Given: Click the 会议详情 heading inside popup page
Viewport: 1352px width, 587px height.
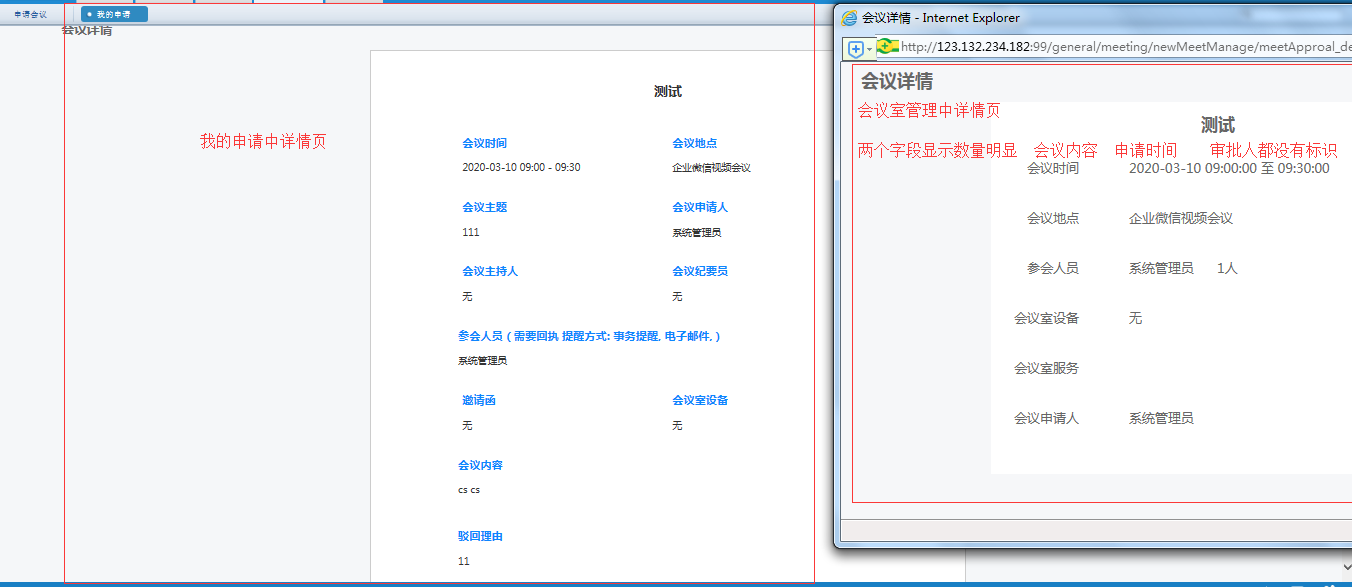Looking at the screenshot, I should pyautogui.click(x=897, y=82).
